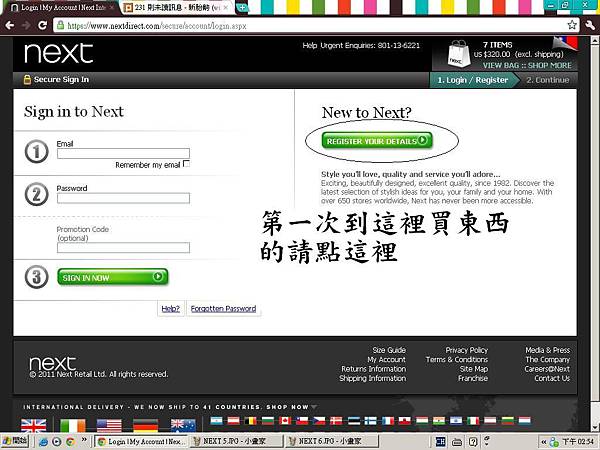Open NEXT 6.JPG taskbar window
Screen dimensions: 600x450
pyautogui.click(x=331, y=441)
